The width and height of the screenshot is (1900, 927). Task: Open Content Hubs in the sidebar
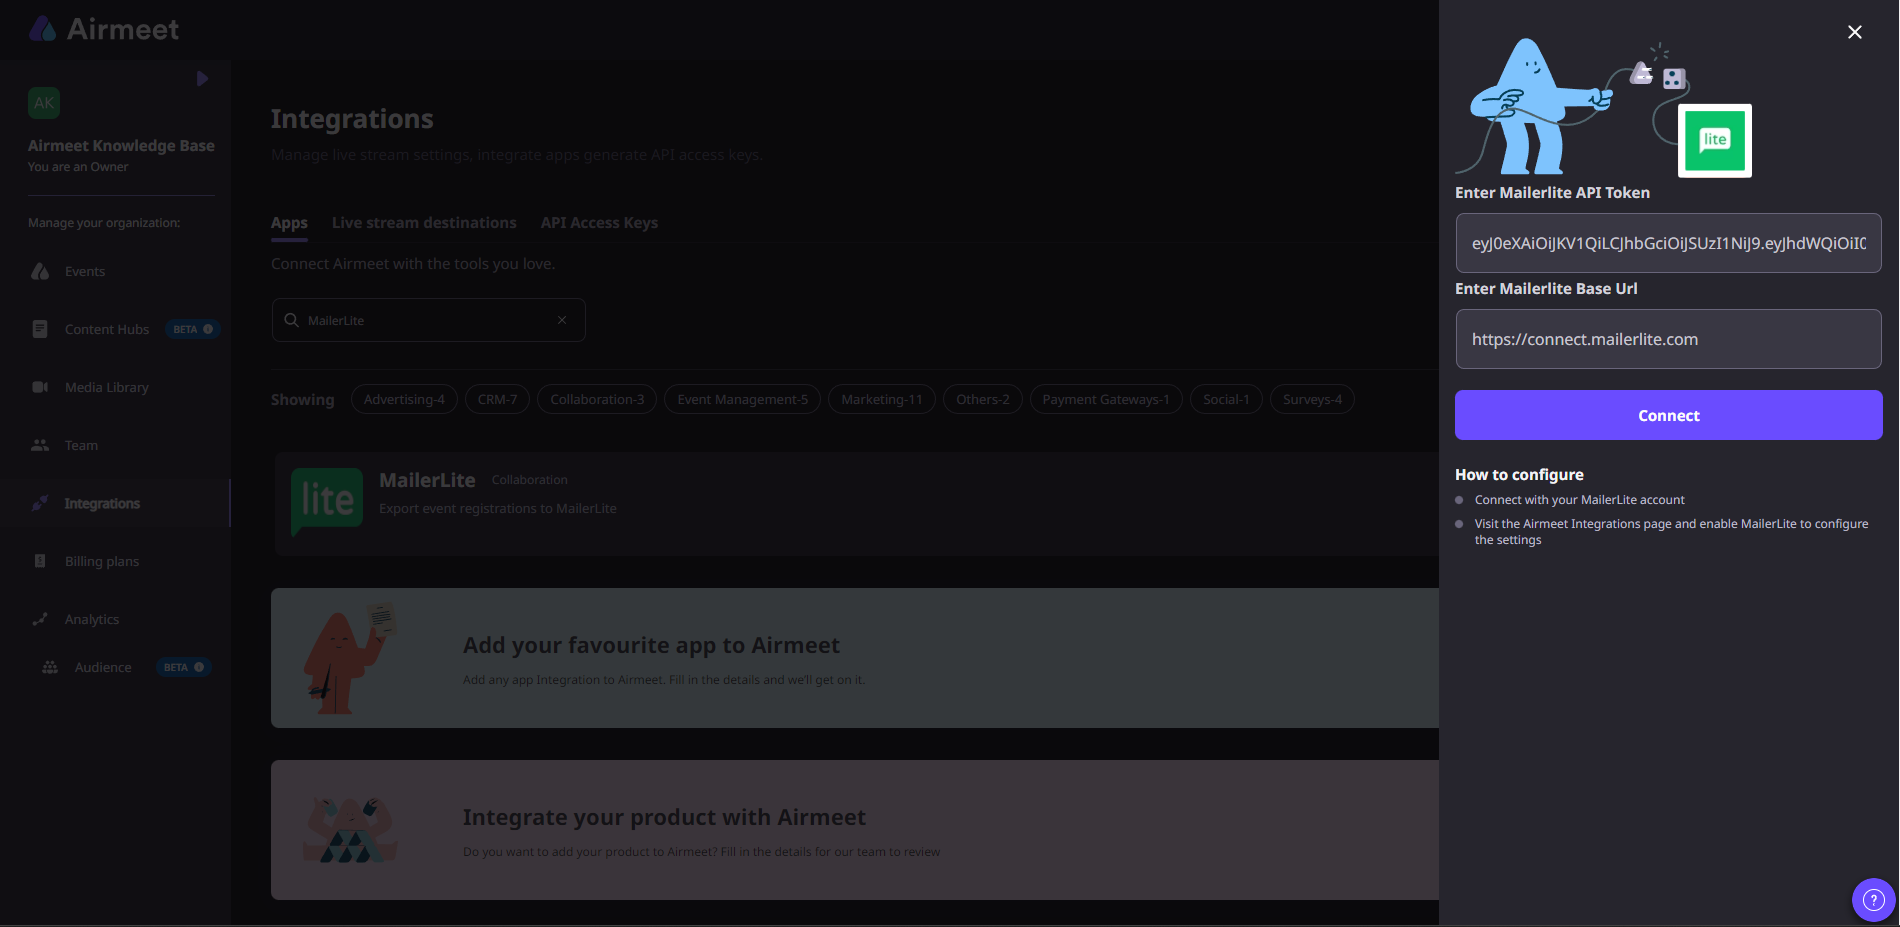pos(107,330)
